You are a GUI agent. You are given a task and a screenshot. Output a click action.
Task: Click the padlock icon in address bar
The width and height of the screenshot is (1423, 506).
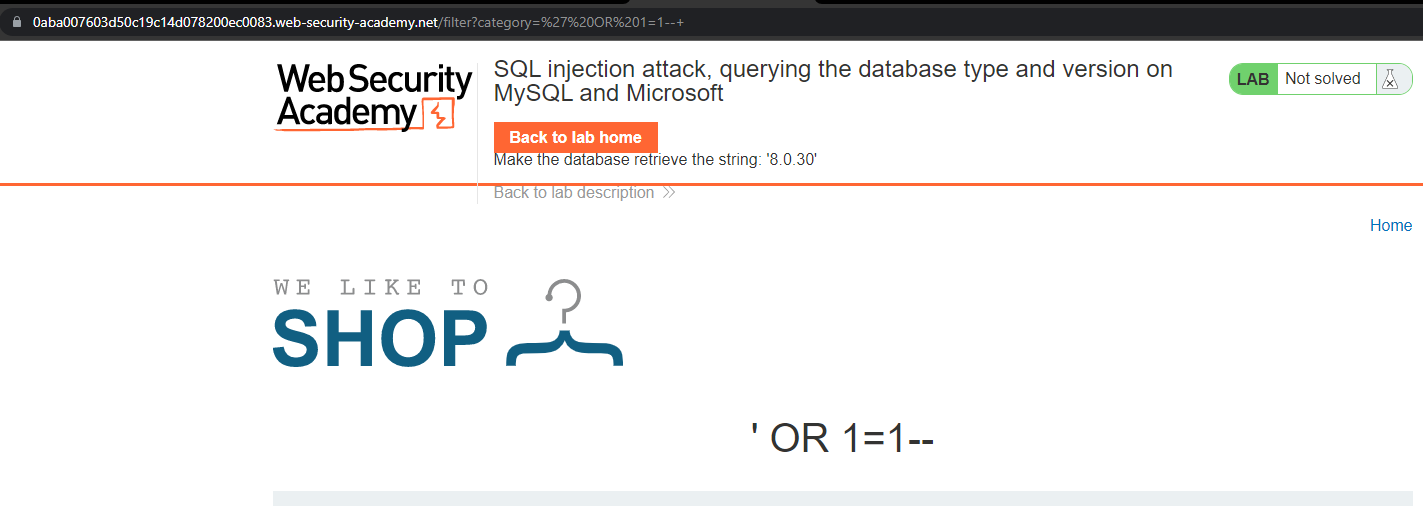tap(17, 22)
